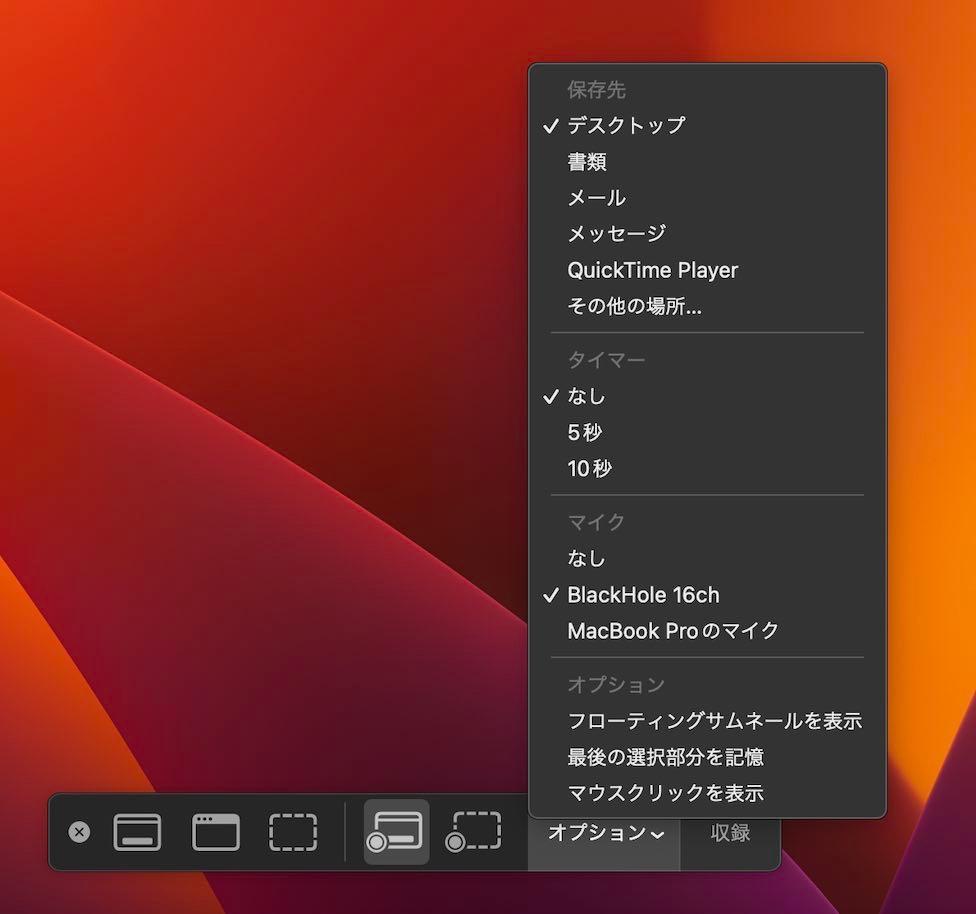Select the capture selected window icon
Screen dimensions: 976x914
click(x=215, y=832)
